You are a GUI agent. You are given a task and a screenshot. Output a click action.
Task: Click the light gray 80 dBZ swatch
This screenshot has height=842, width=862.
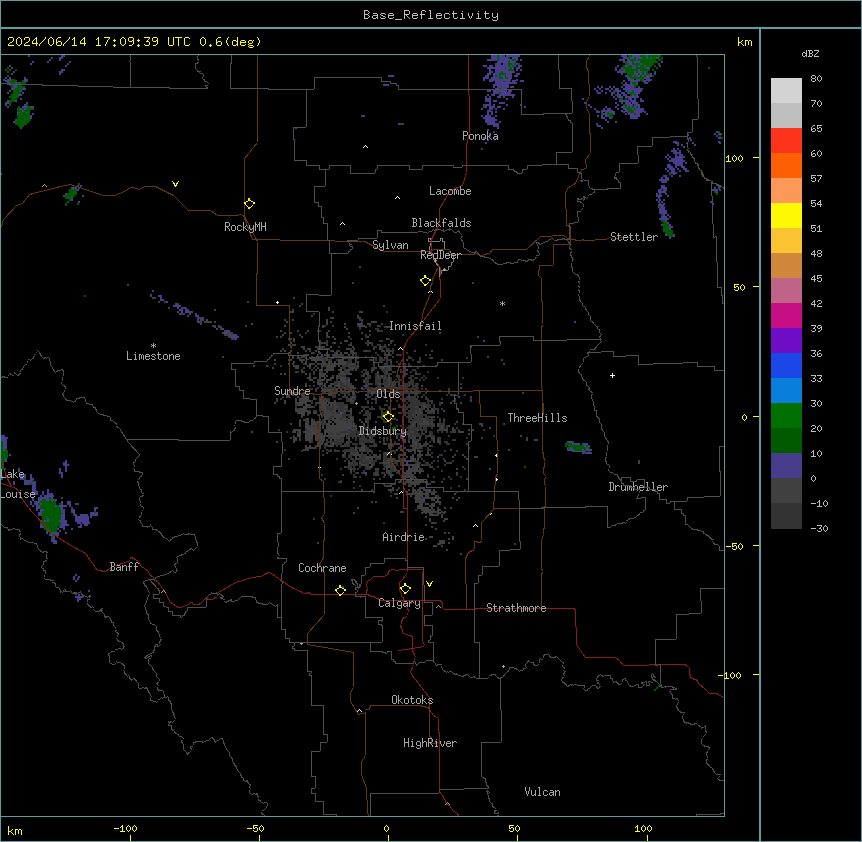(786, 90)
